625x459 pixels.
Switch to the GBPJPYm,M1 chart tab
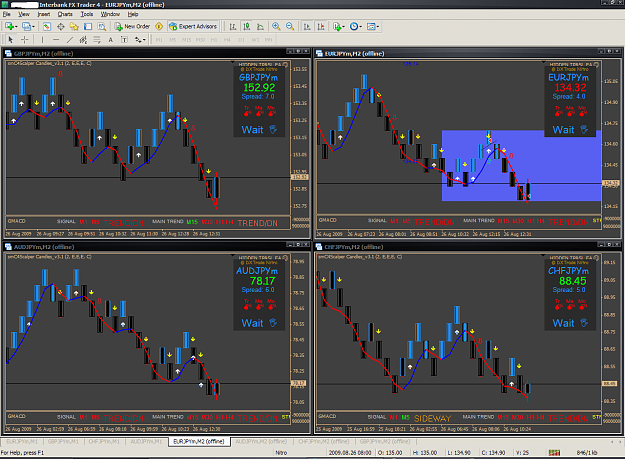coord(63,441)
